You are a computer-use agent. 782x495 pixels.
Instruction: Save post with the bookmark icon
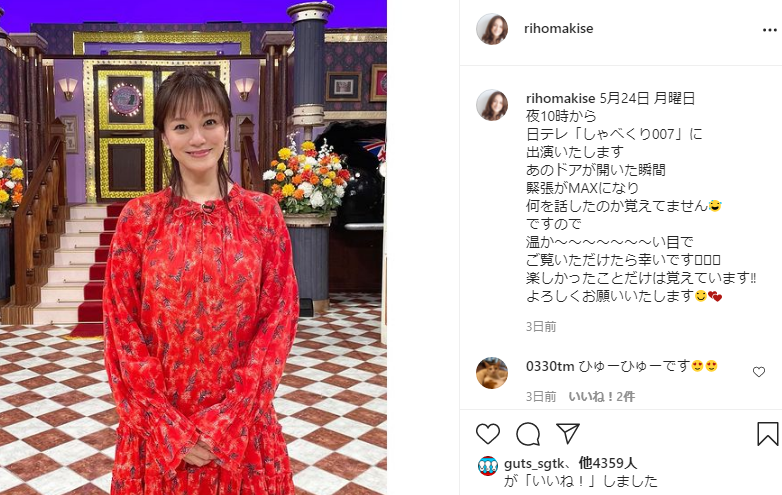tap(768, 434)
